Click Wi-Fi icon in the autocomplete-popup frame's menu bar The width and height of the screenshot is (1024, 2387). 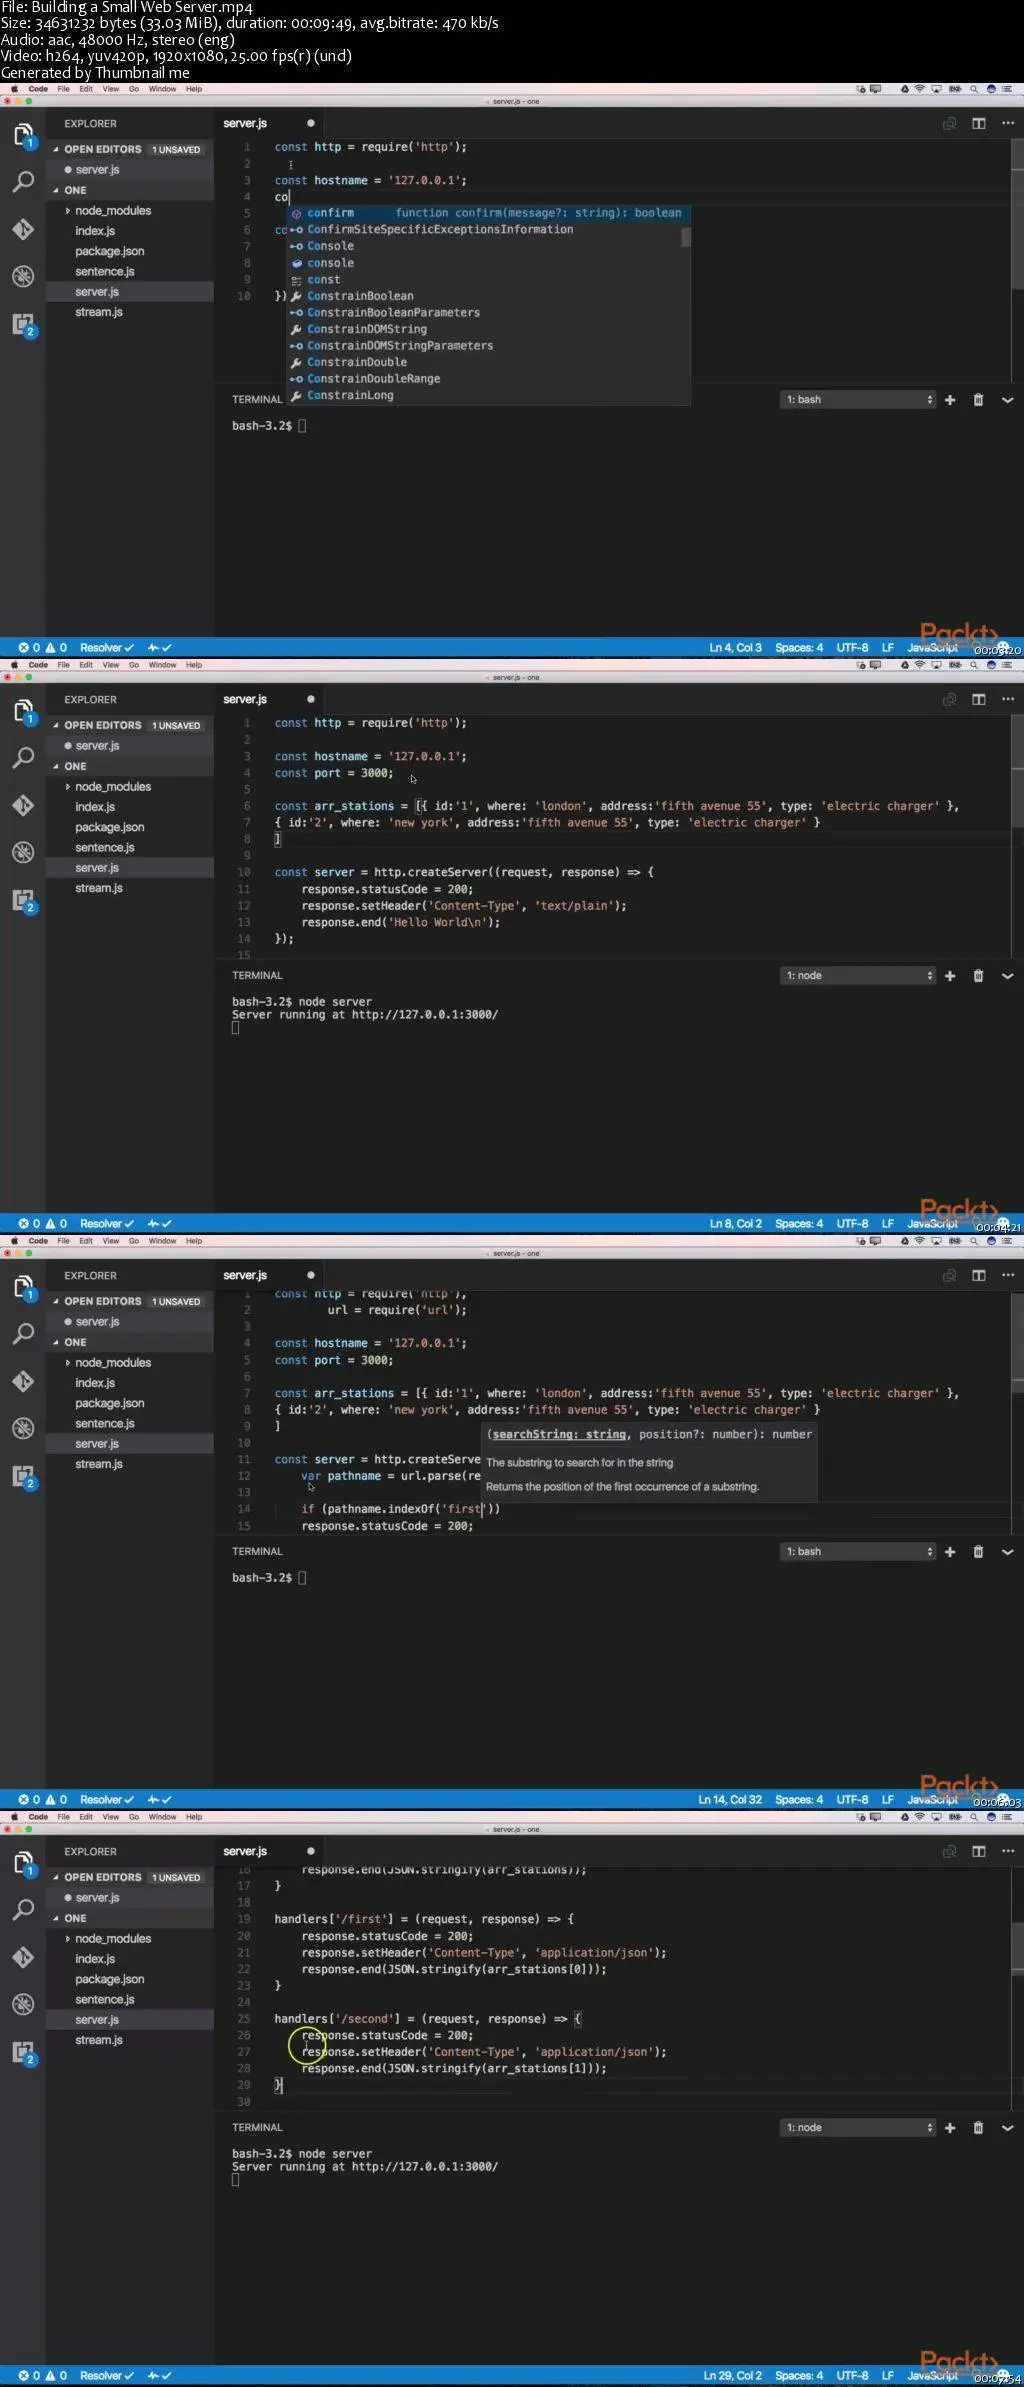(920, 89)
